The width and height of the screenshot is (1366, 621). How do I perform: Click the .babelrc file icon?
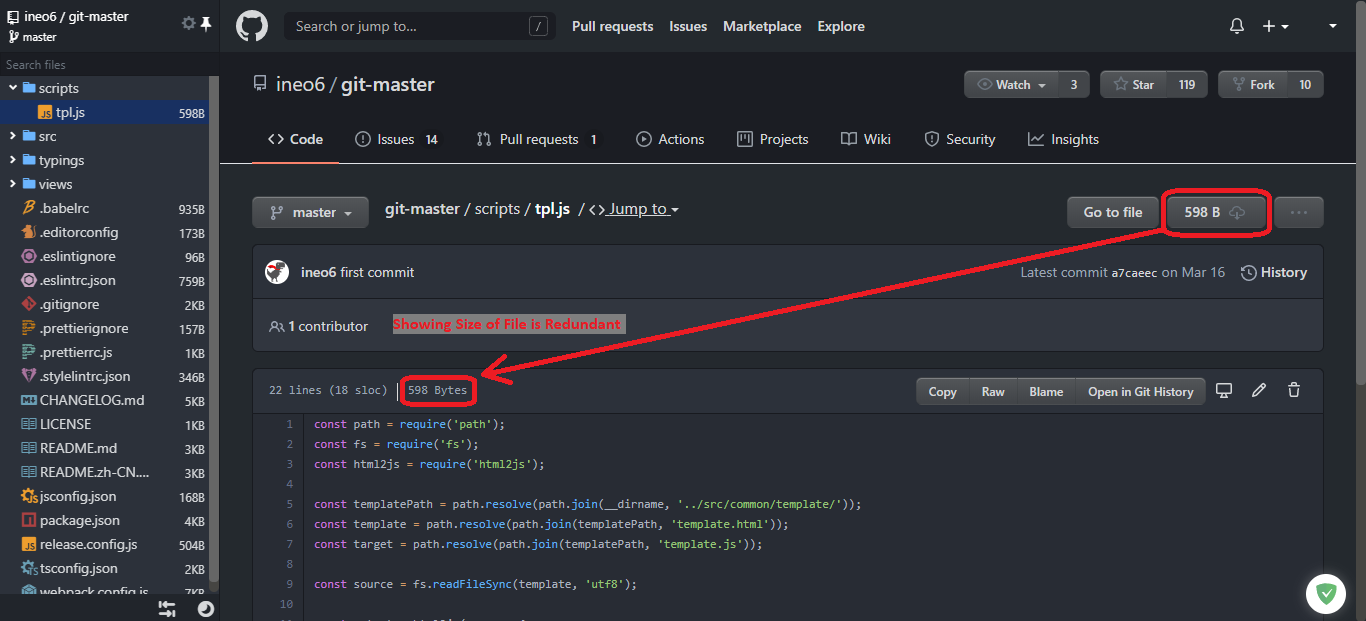click(29, 208)
